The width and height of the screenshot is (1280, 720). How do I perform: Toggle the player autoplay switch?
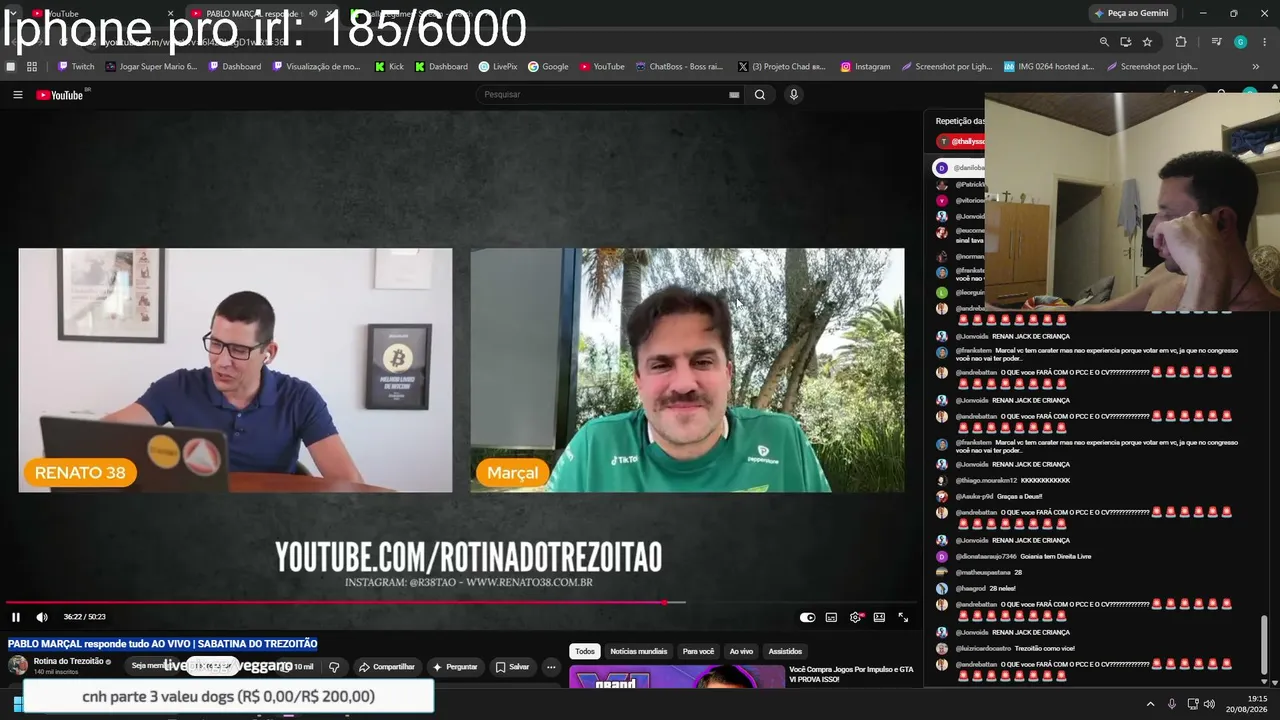(808, 617)
